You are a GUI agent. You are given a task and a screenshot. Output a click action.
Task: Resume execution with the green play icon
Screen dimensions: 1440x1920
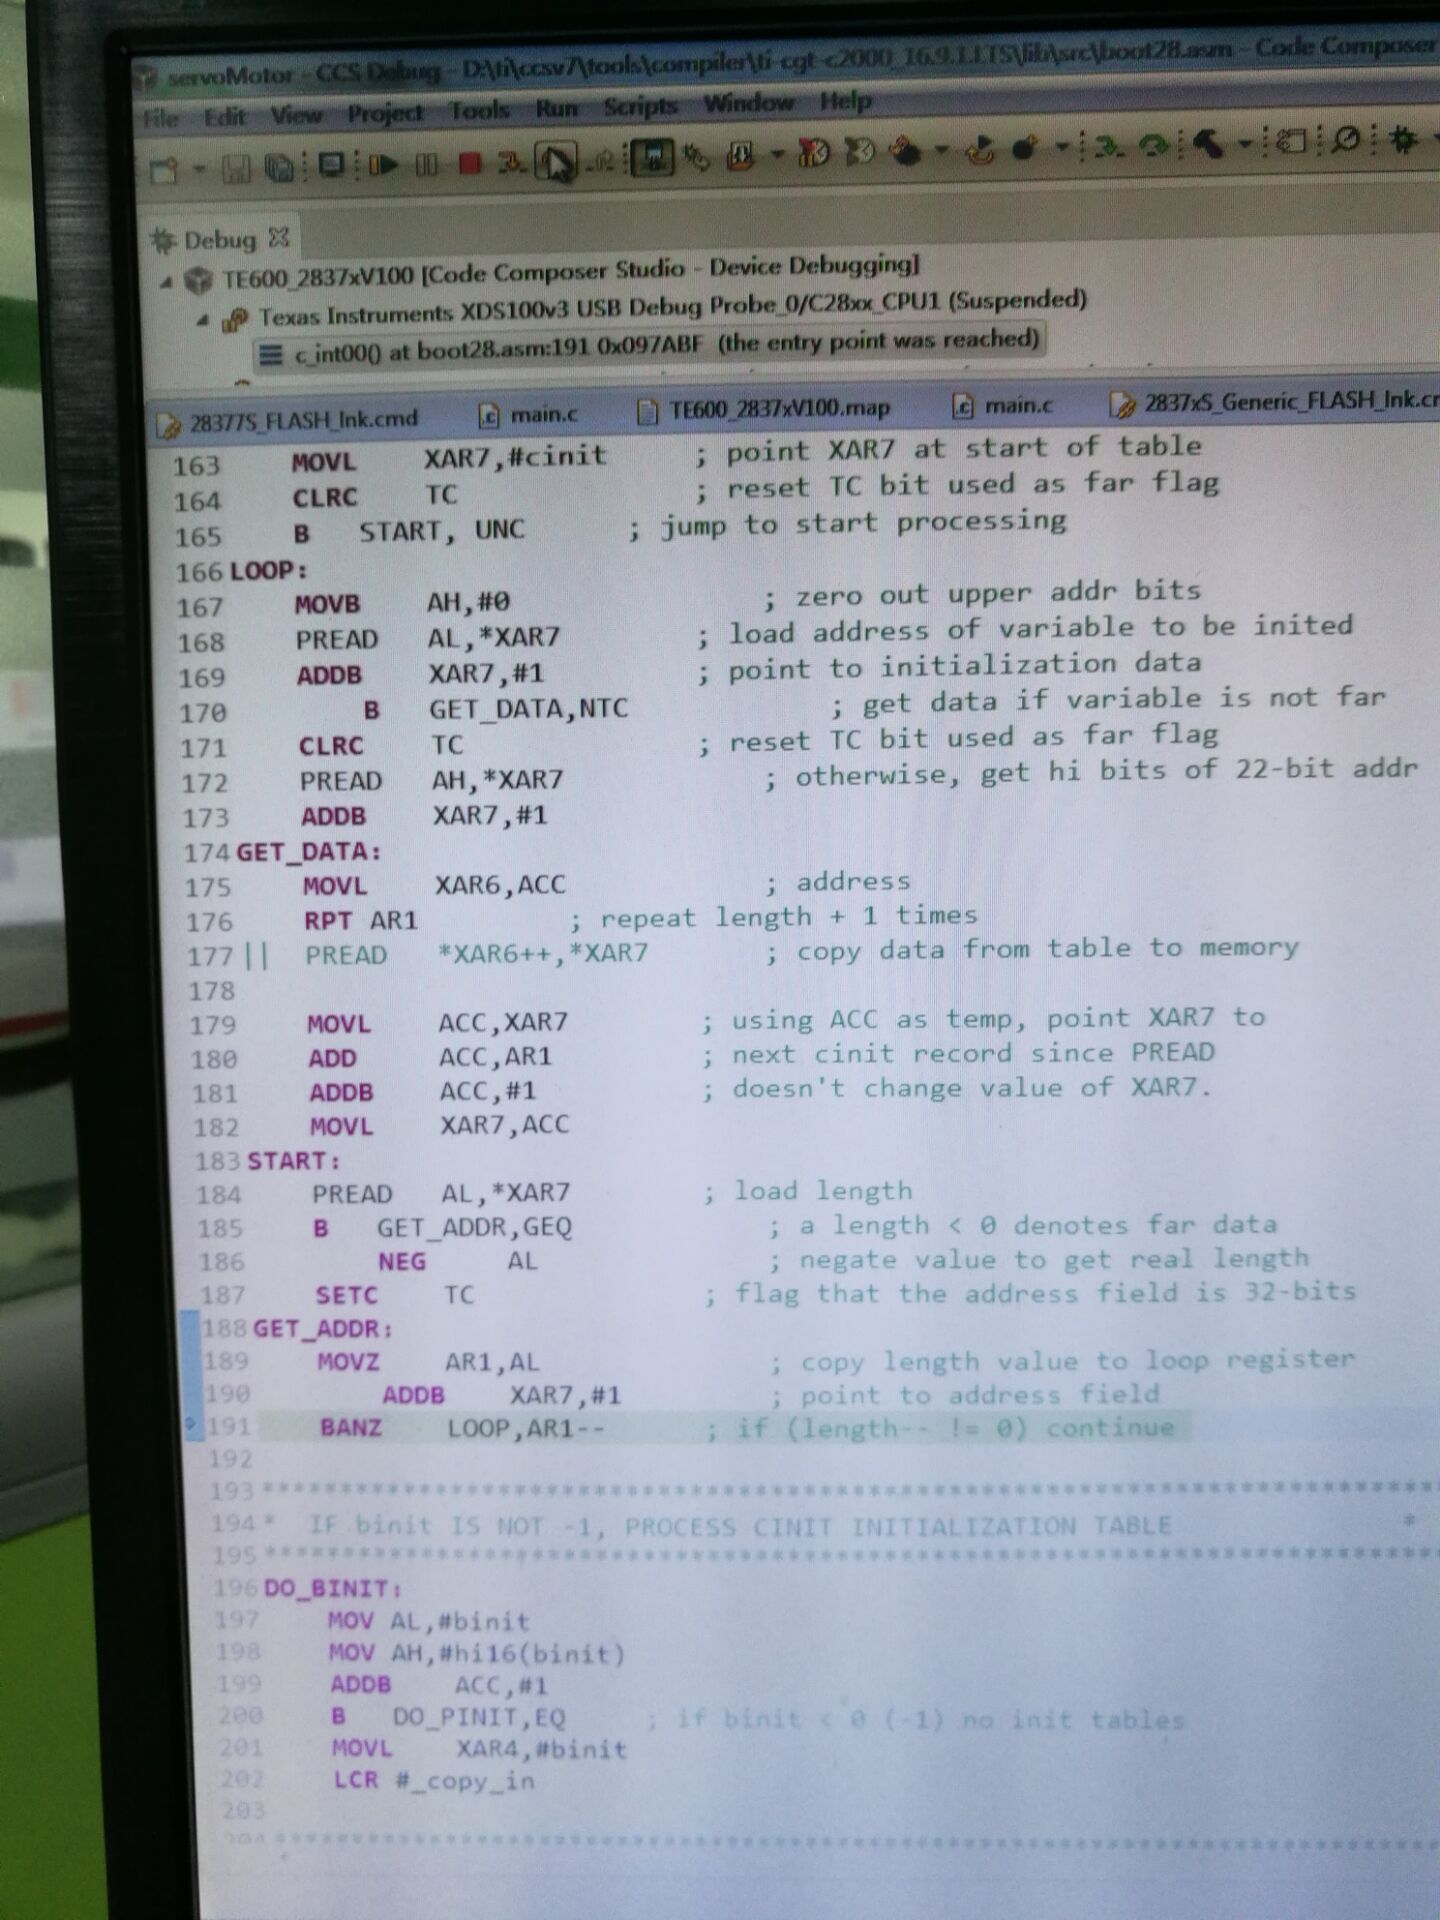(x=383, y=163)
